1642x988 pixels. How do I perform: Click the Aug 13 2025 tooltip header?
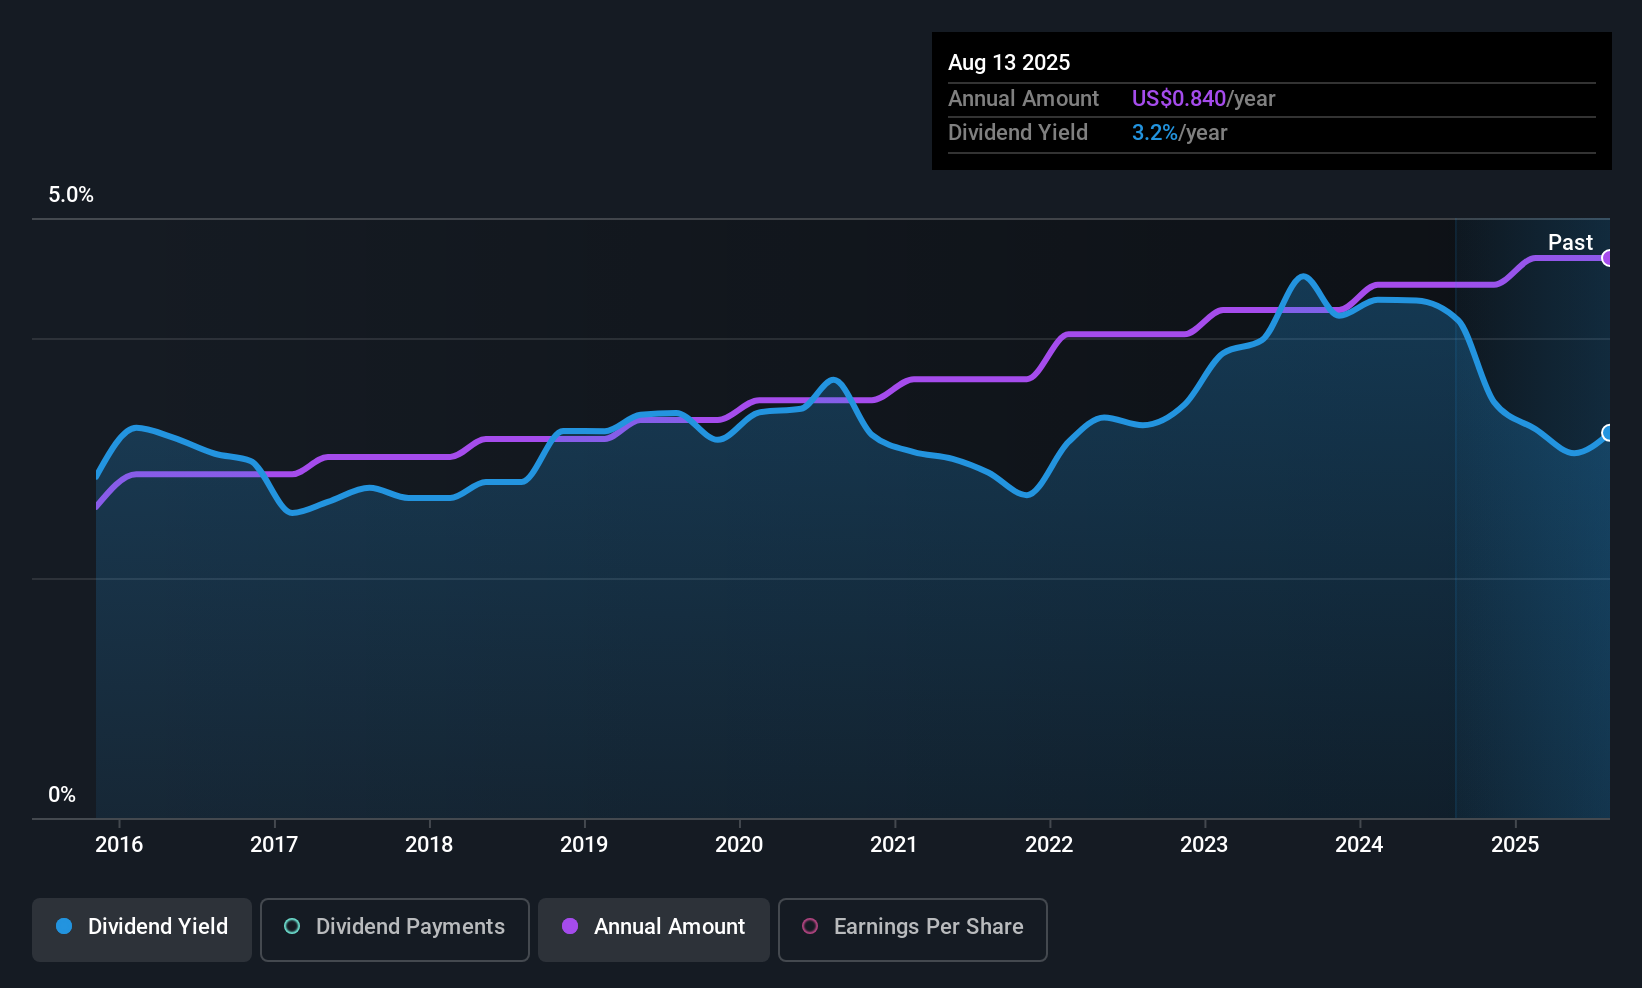[x=1009, y=62]
